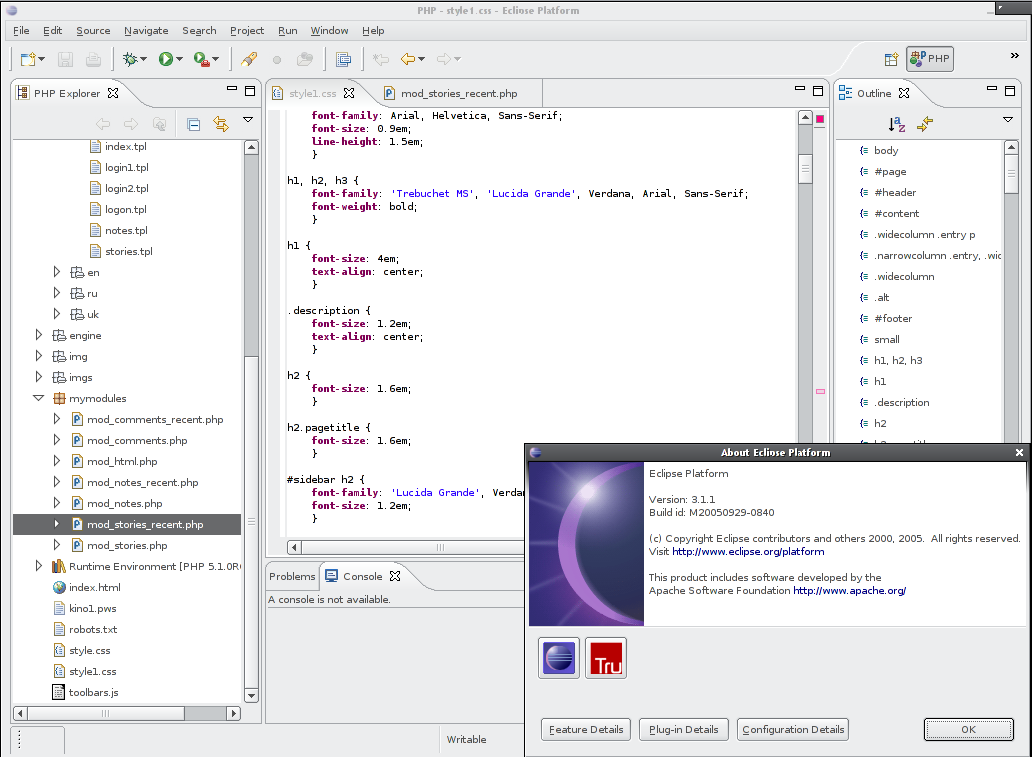The image size is (1032, 757).
Task: Open the eclipse.org/platform link
Action: tap(748, 552)
